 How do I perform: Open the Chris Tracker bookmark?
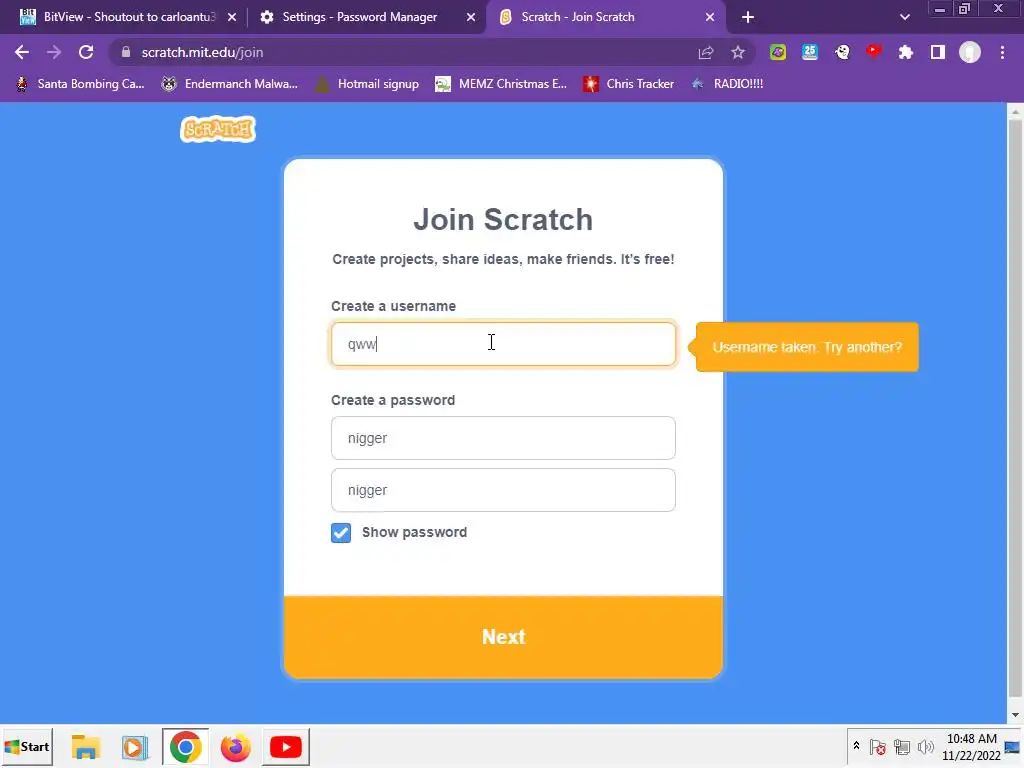point(628,84)
